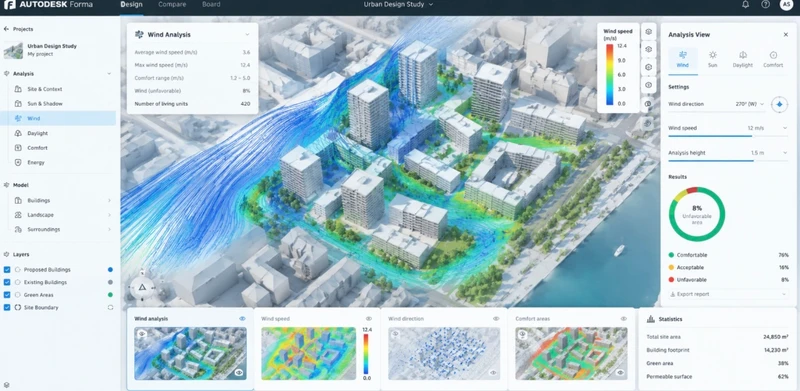Open the help question-mark icon
Screen dimensions: 800x391
coord(765,5)
